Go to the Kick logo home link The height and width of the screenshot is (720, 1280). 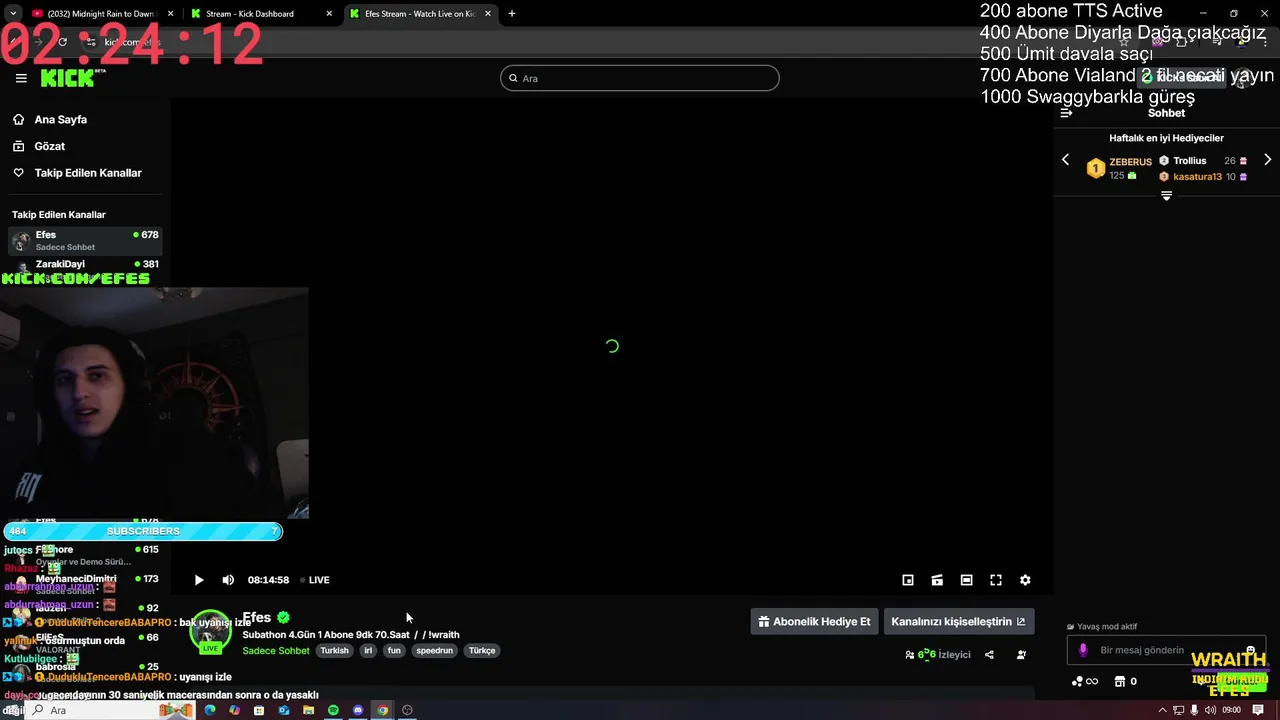70,78
